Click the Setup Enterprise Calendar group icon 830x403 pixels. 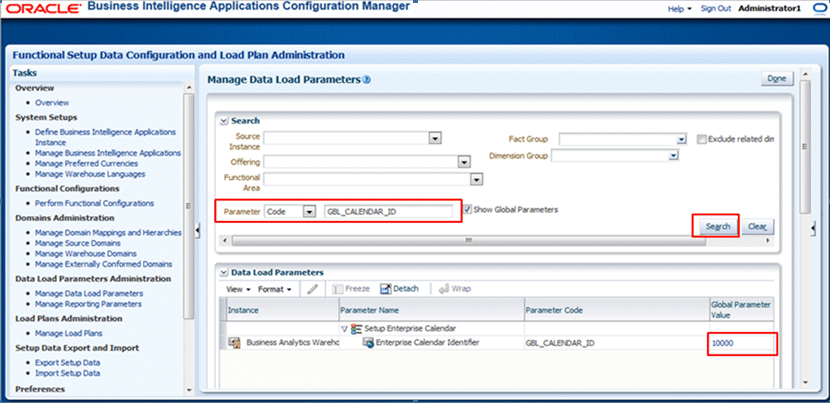click(357, 329)
